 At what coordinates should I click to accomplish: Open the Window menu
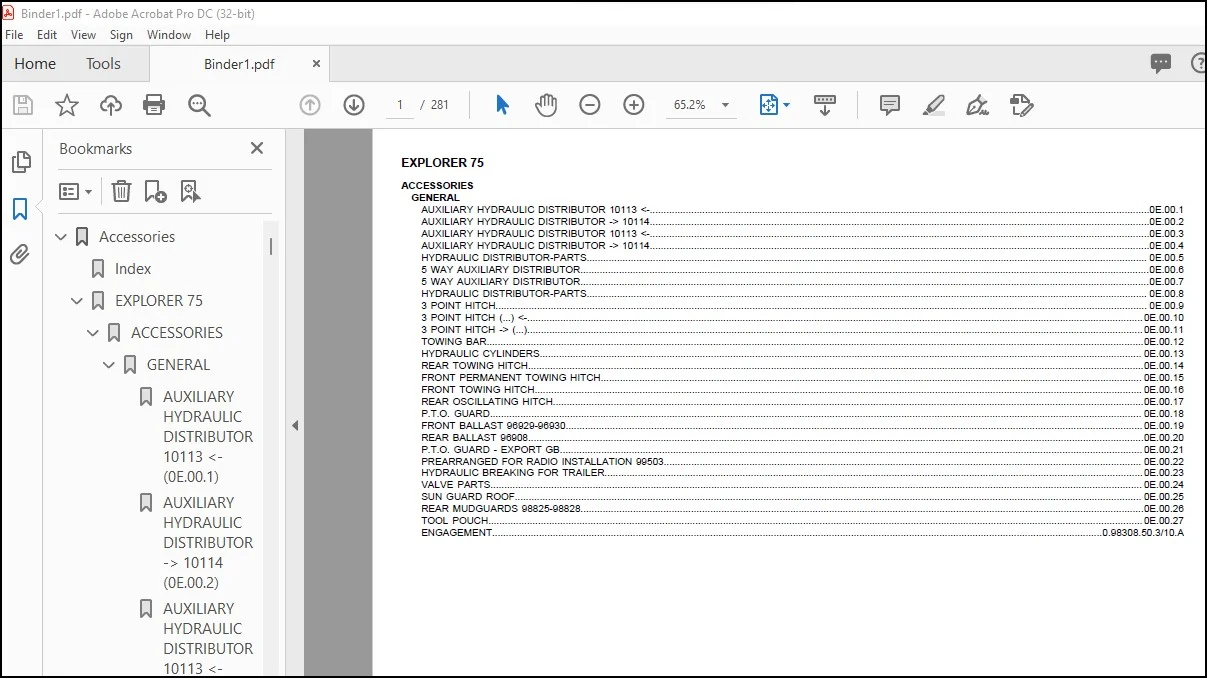[x=169, y=34]
